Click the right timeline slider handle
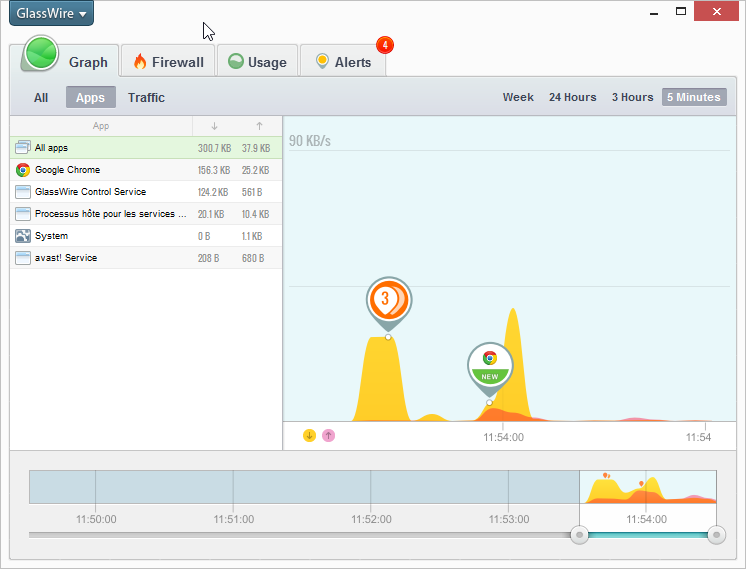Screen dimensions: 746x569 tap(717, 535)
